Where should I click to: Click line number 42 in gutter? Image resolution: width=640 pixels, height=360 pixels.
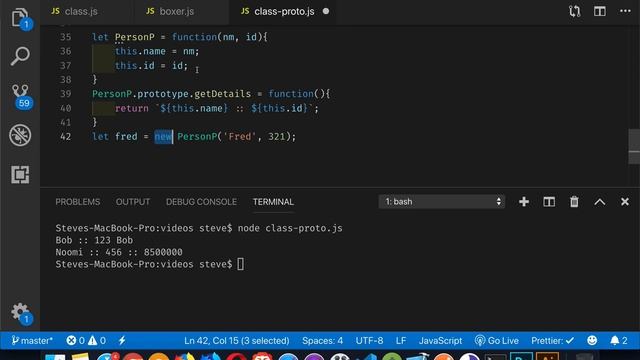pyautogui.click(x=66, y=137)
